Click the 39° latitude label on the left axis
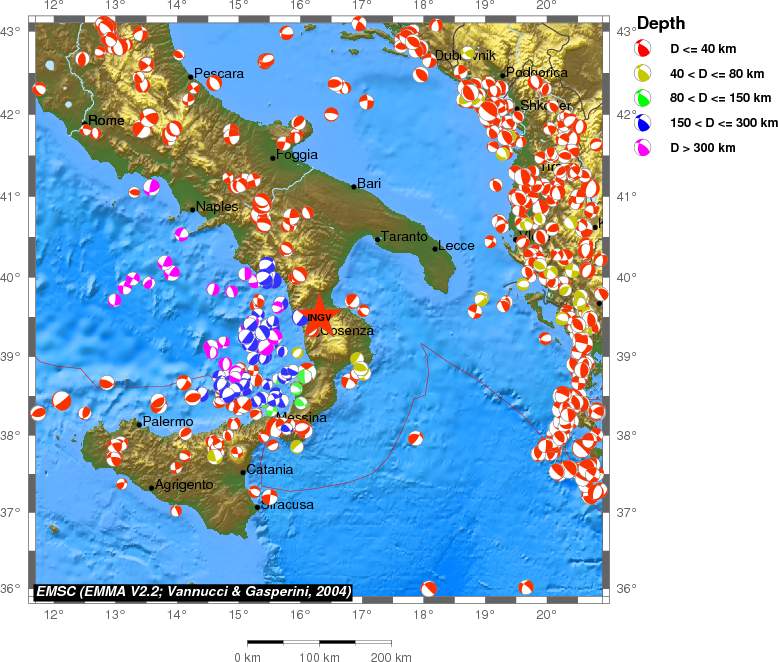 coord(10,356)
